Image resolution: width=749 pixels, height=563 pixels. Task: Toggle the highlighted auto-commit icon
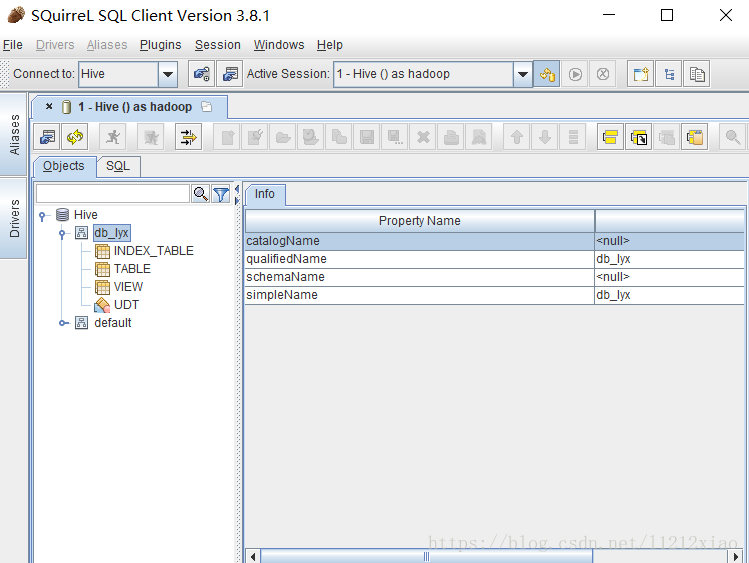pos(546,74)
